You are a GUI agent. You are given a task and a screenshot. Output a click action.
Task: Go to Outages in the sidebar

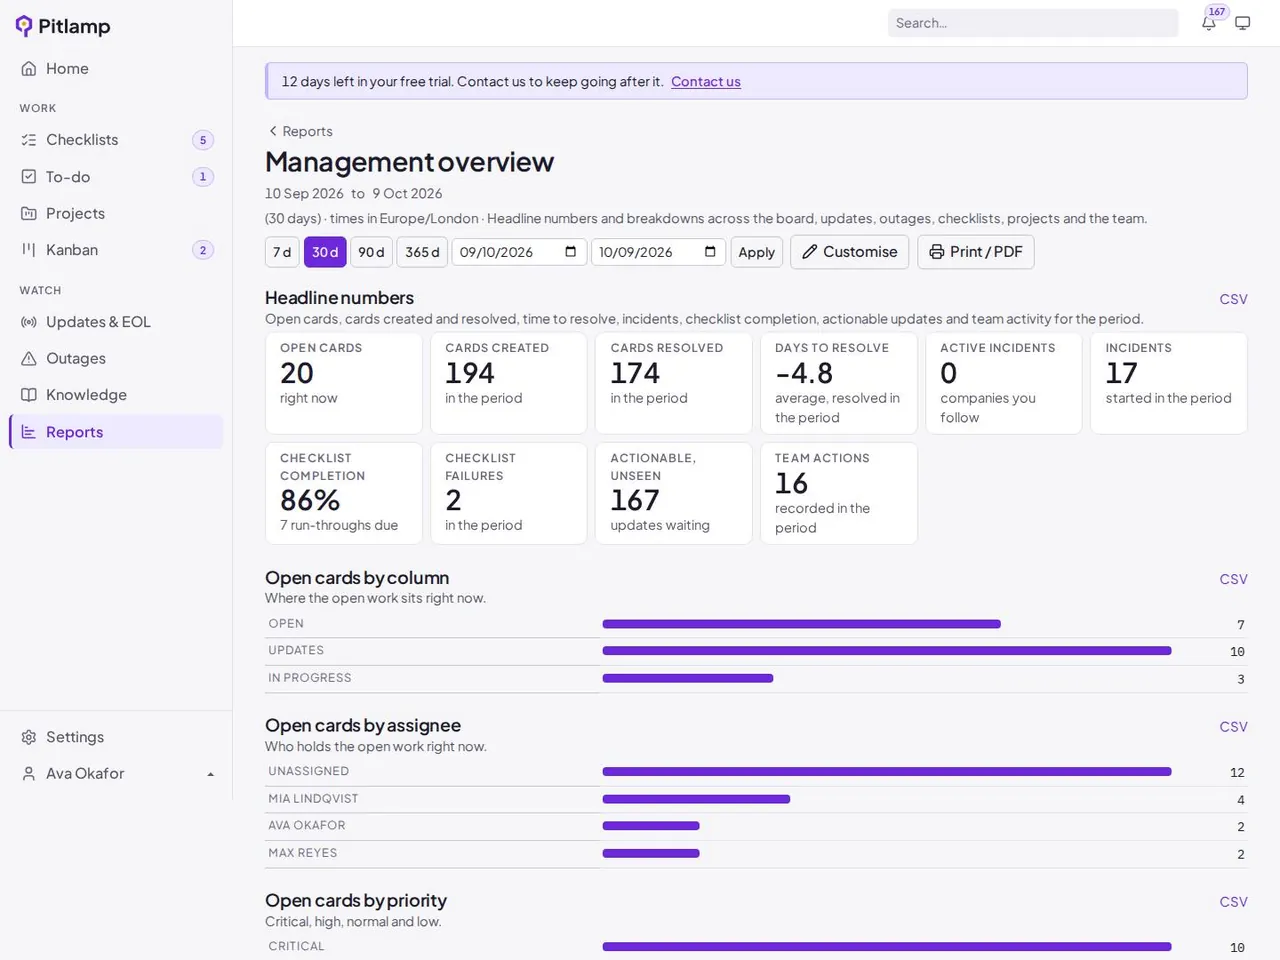coord(116,359)
